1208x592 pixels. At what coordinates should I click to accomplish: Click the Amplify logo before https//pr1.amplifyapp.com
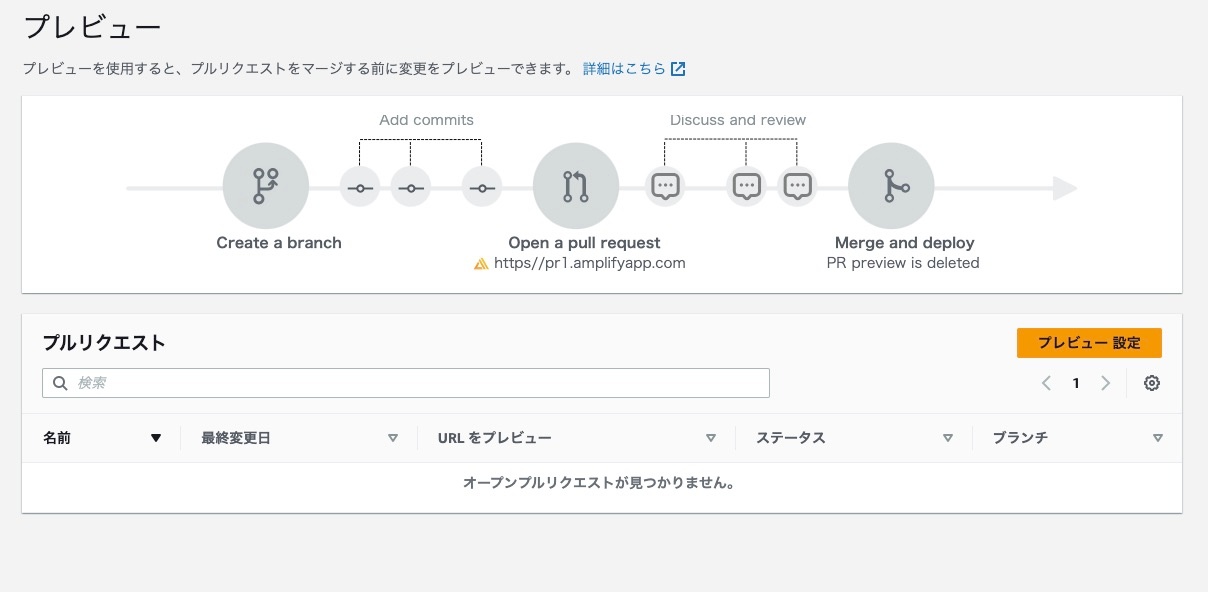(481, 264)
